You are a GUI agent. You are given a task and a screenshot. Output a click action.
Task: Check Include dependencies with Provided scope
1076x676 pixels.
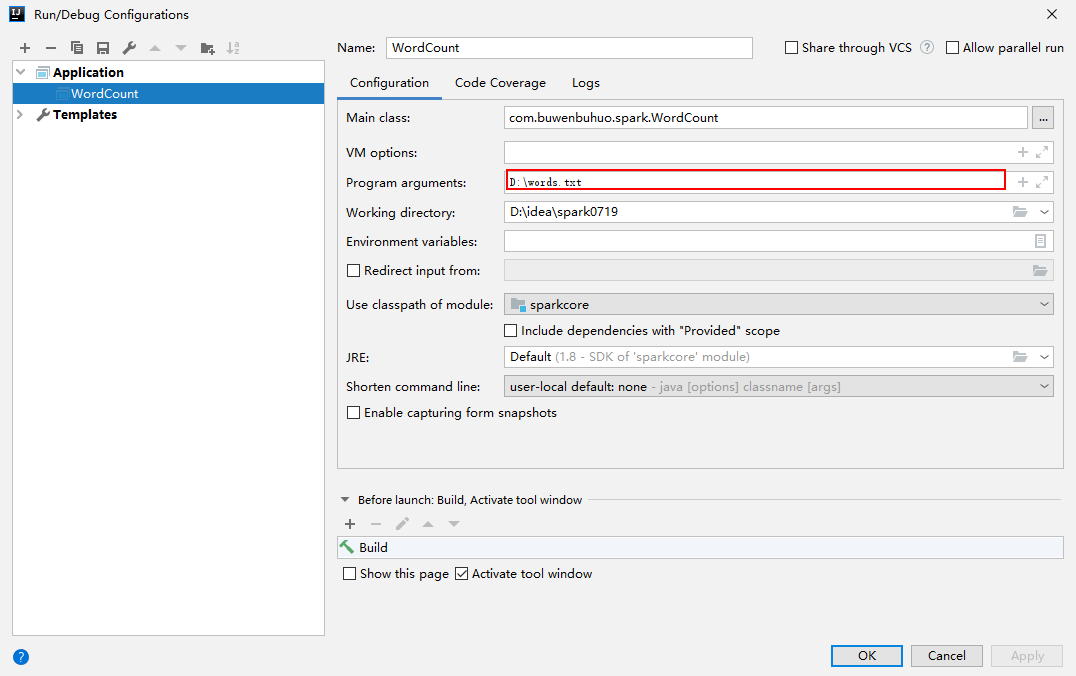coord(511,331)
